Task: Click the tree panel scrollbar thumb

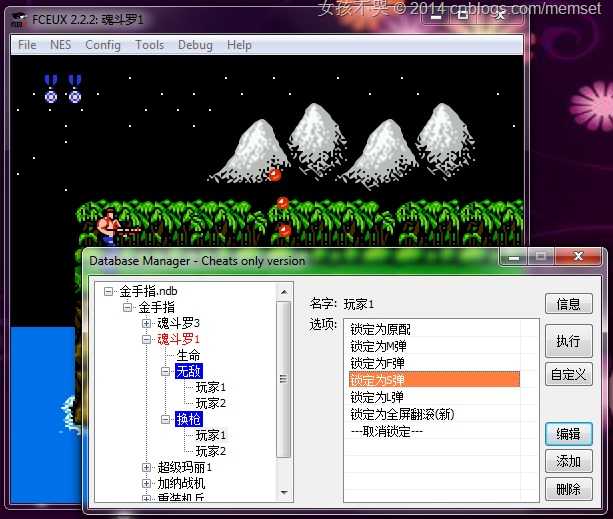Action: (x=284, y=379)
